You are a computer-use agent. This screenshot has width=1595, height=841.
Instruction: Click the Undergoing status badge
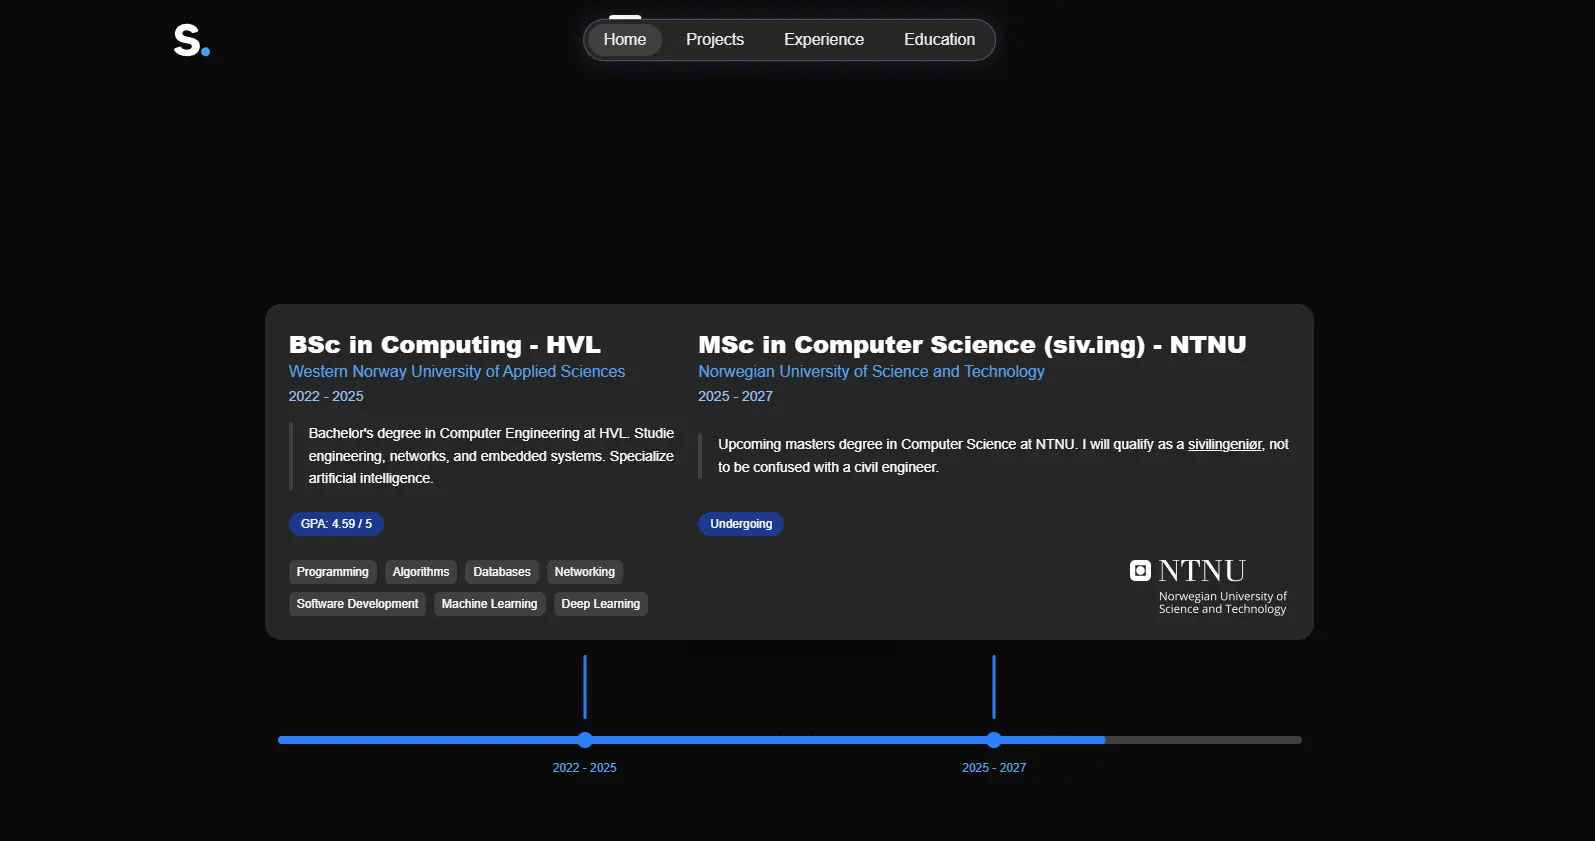coord(741,524)
